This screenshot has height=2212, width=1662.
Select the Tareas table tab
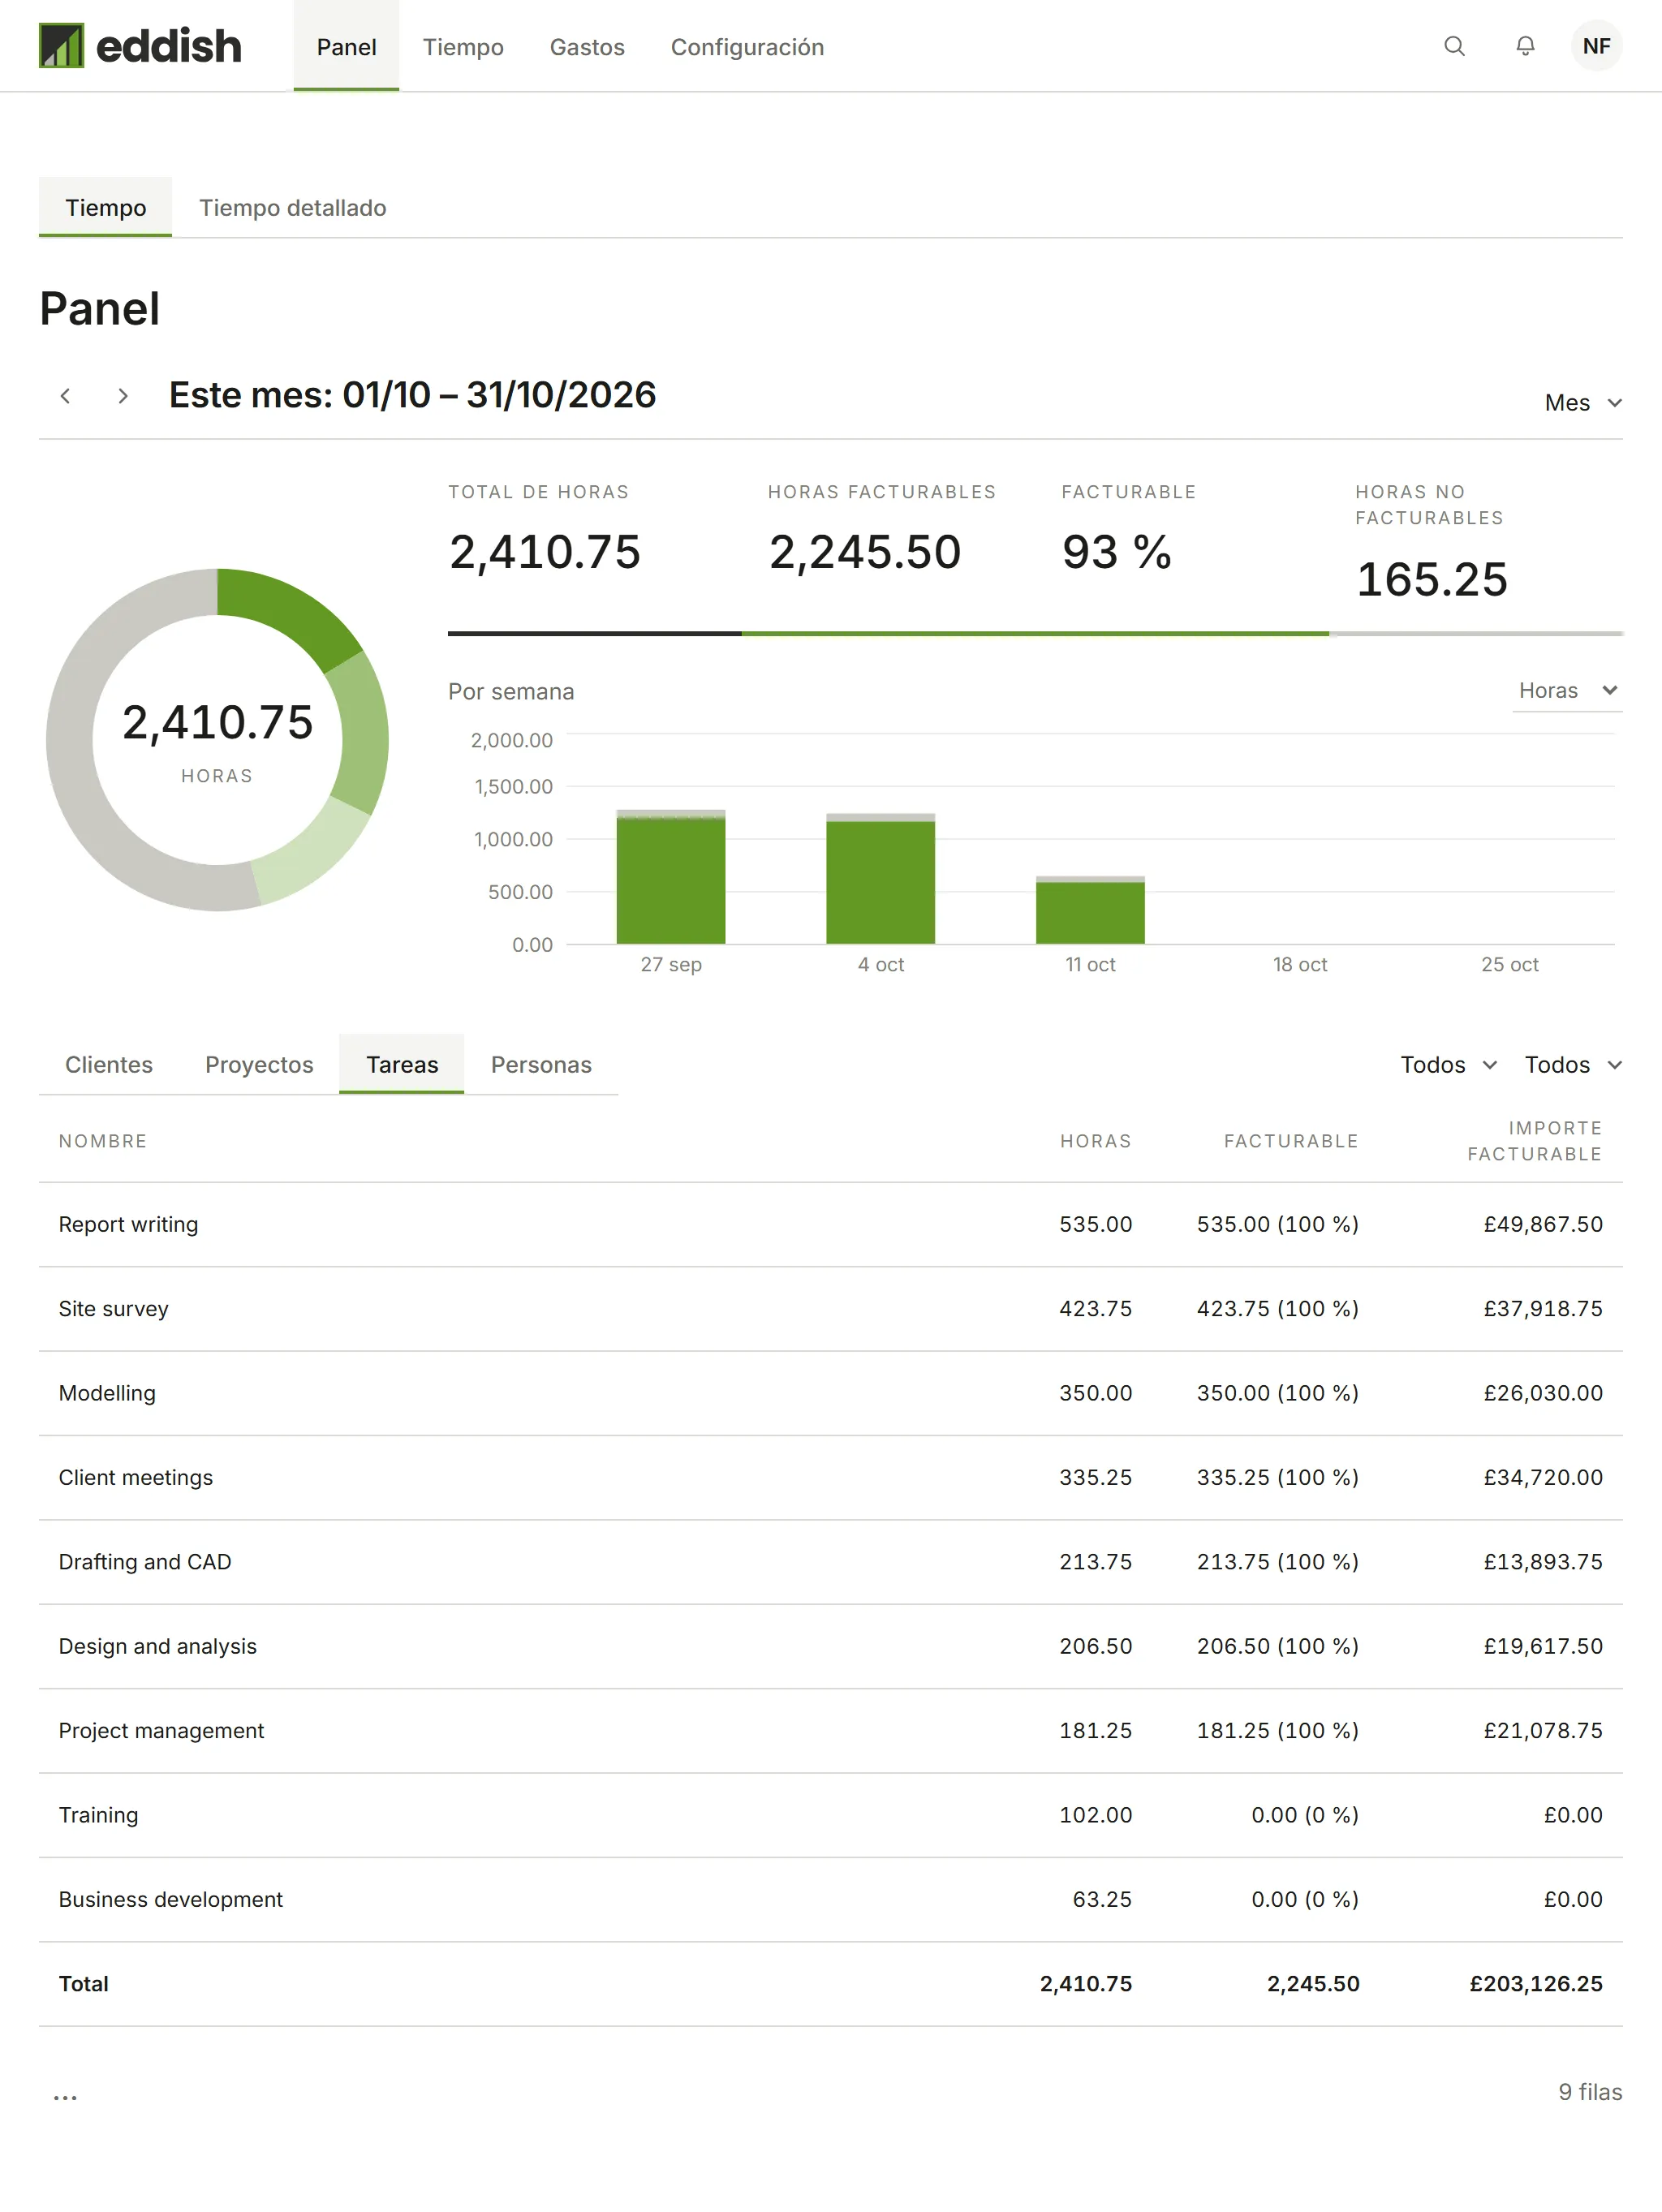click(402, 1065)
